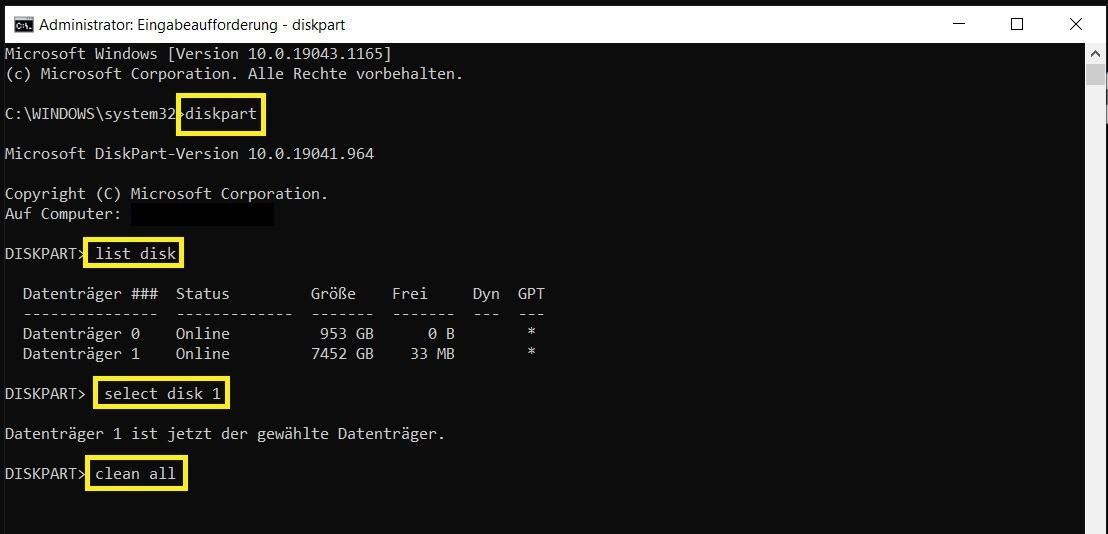
Task: Click the window title text in title bar
Action: tap(192, 24)
